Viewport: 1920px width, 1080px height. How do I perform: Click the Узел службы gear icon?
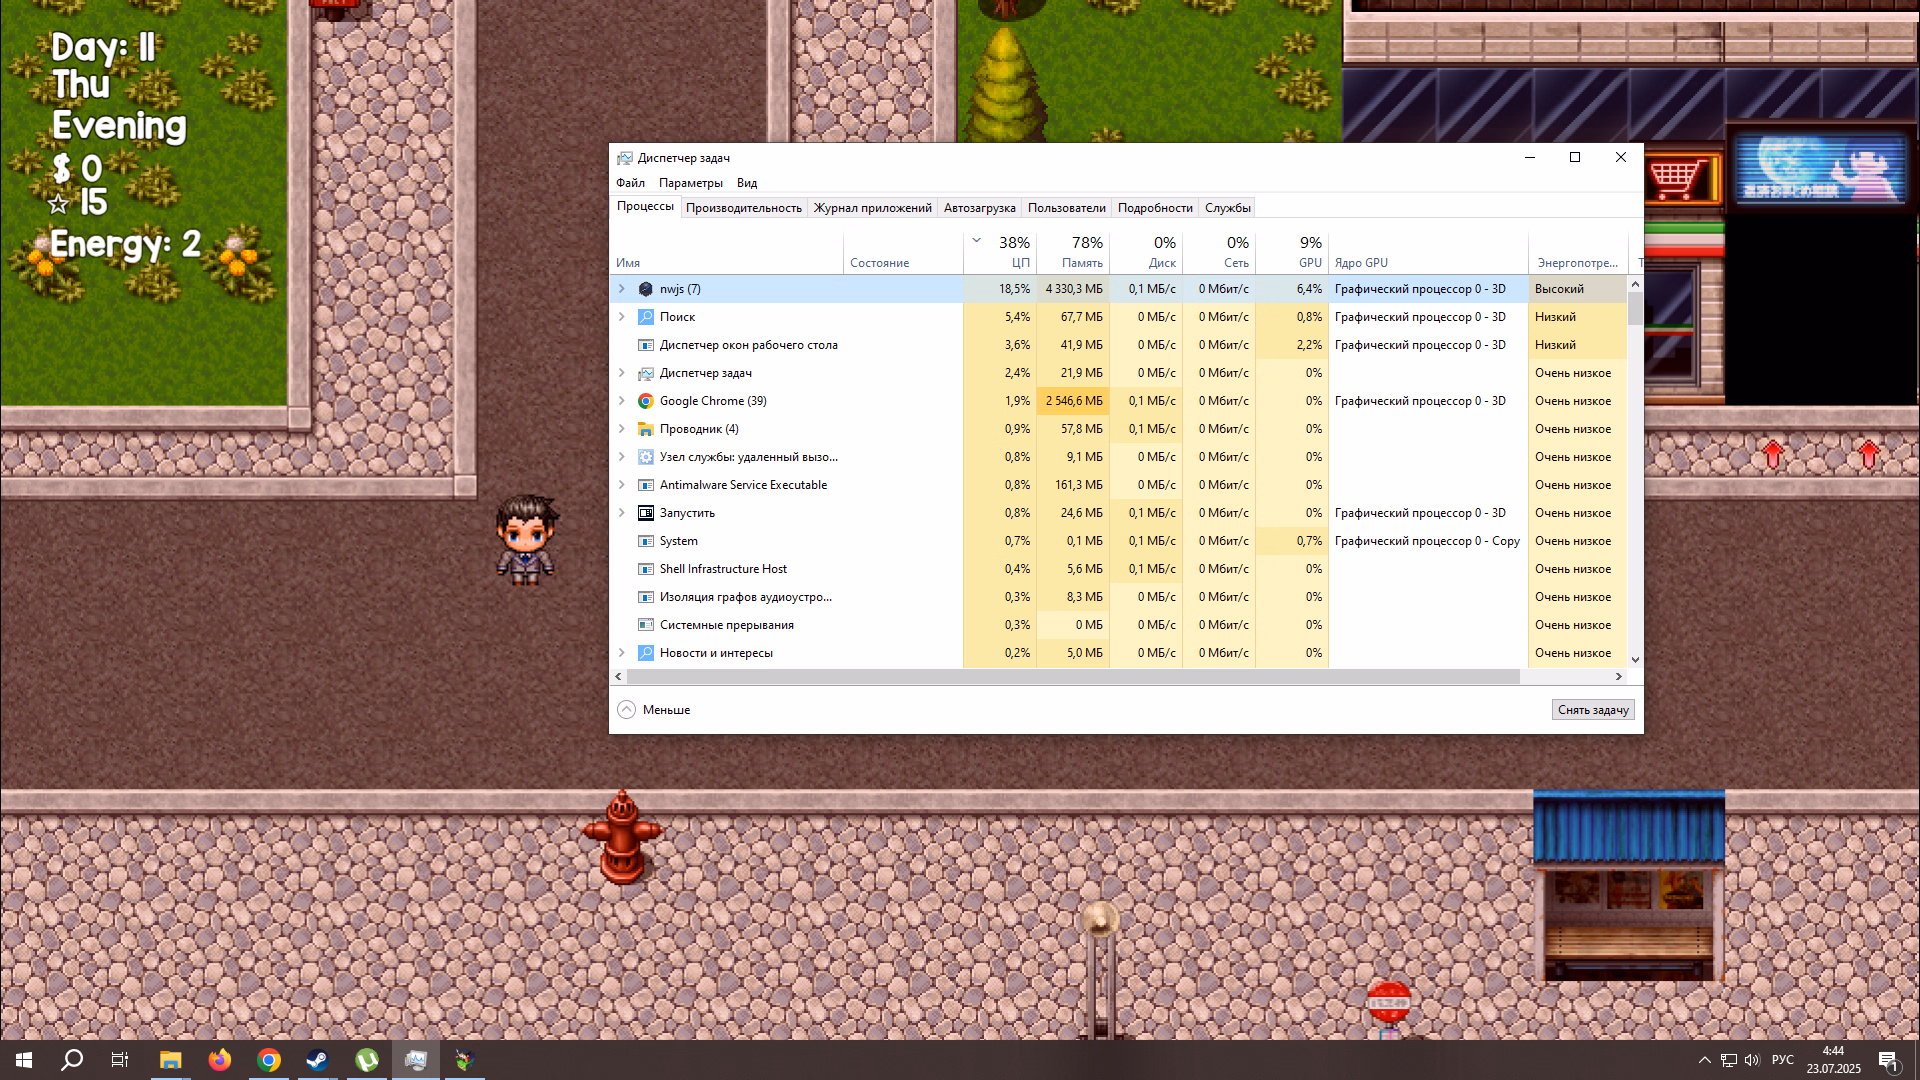tap(646, 457)
